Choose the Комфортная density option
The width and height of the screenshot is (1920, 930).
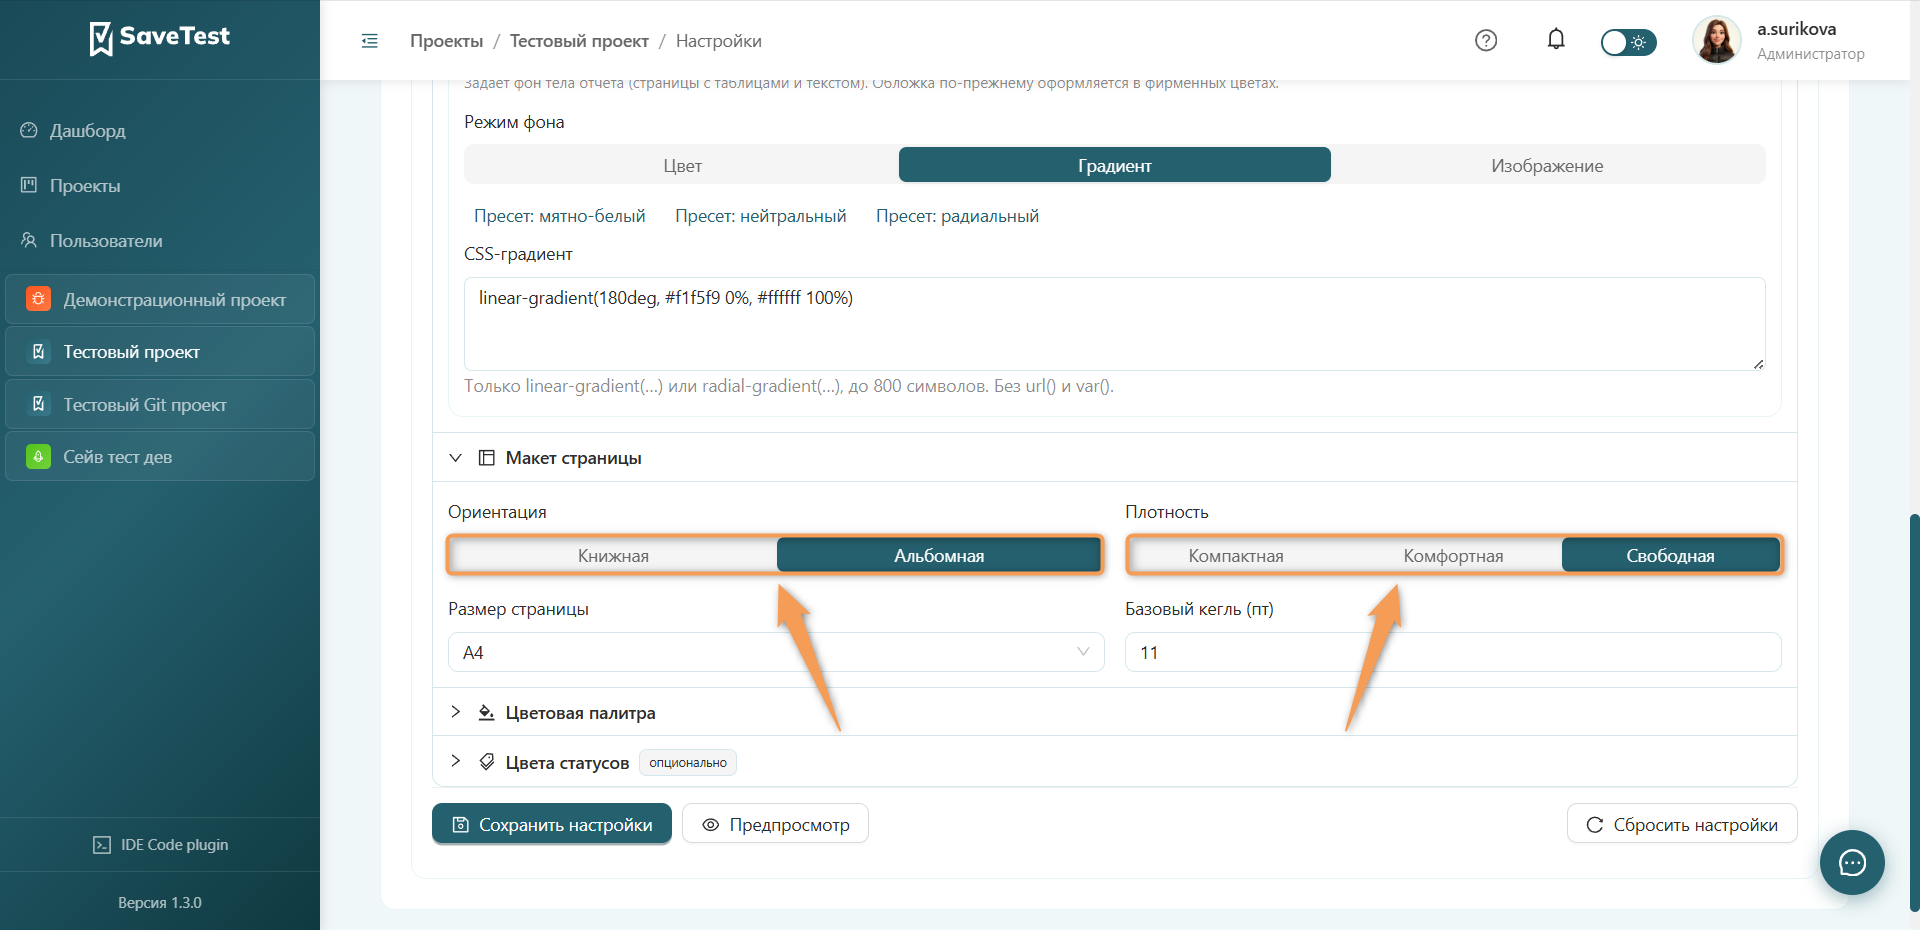tap(1453, 556)
